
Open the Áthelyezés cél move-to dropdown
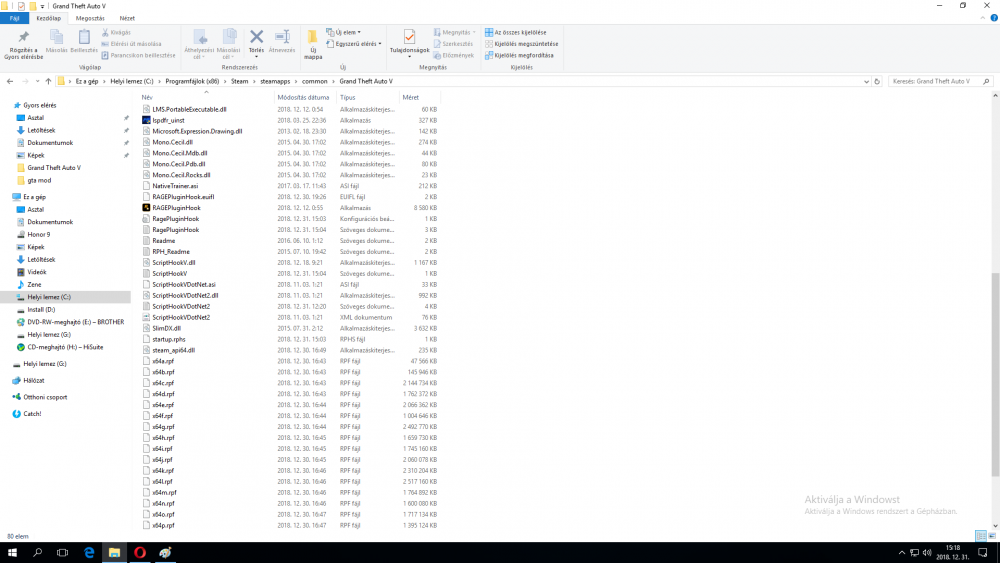[199, 45]
